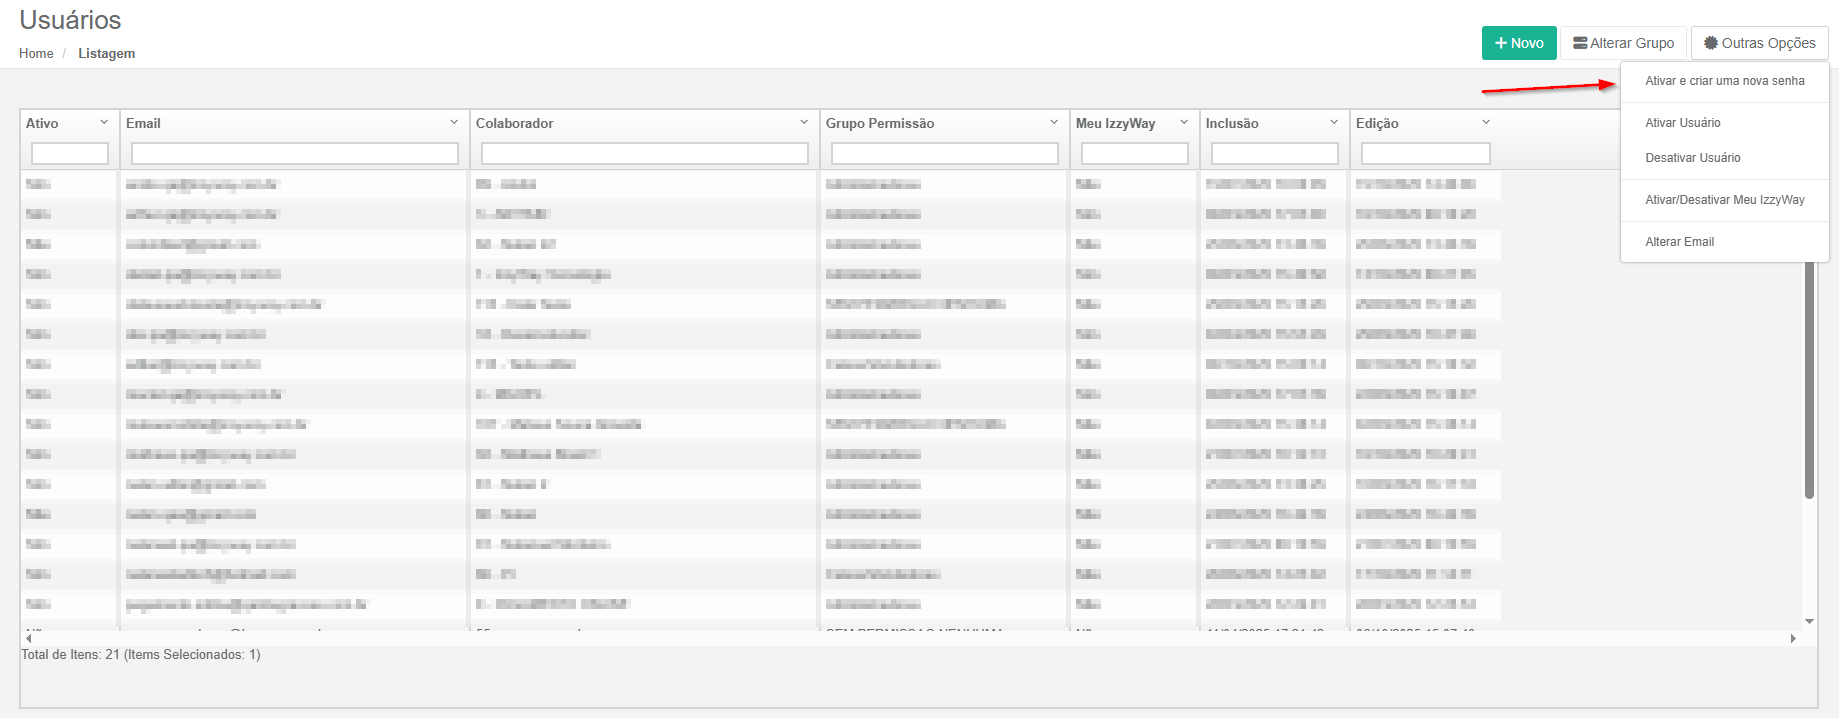Choose Ativar Usuário from the menu
The width and height of the screenshot is (1839, 718).
1682,123
